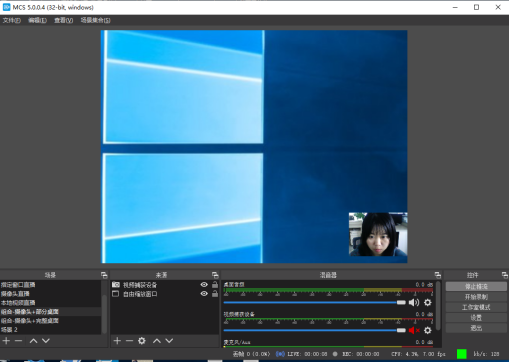This screenshot has height=362, width=509.
Task: Open video capture device audio settings gear
Action: [x=428, y=330]
